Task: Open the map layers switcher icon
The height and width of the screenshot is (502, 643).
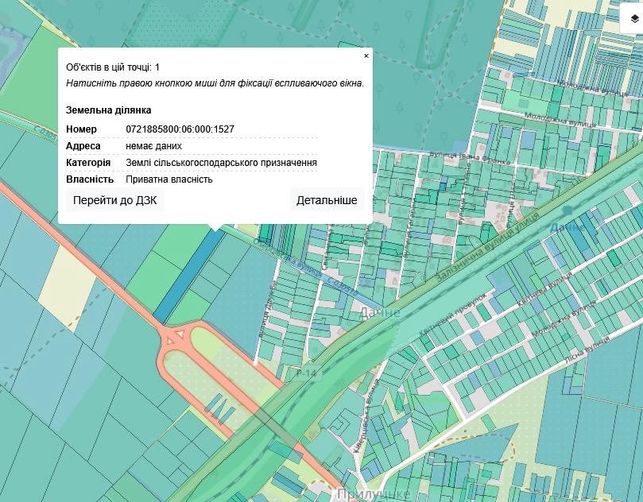Action: 634,19
